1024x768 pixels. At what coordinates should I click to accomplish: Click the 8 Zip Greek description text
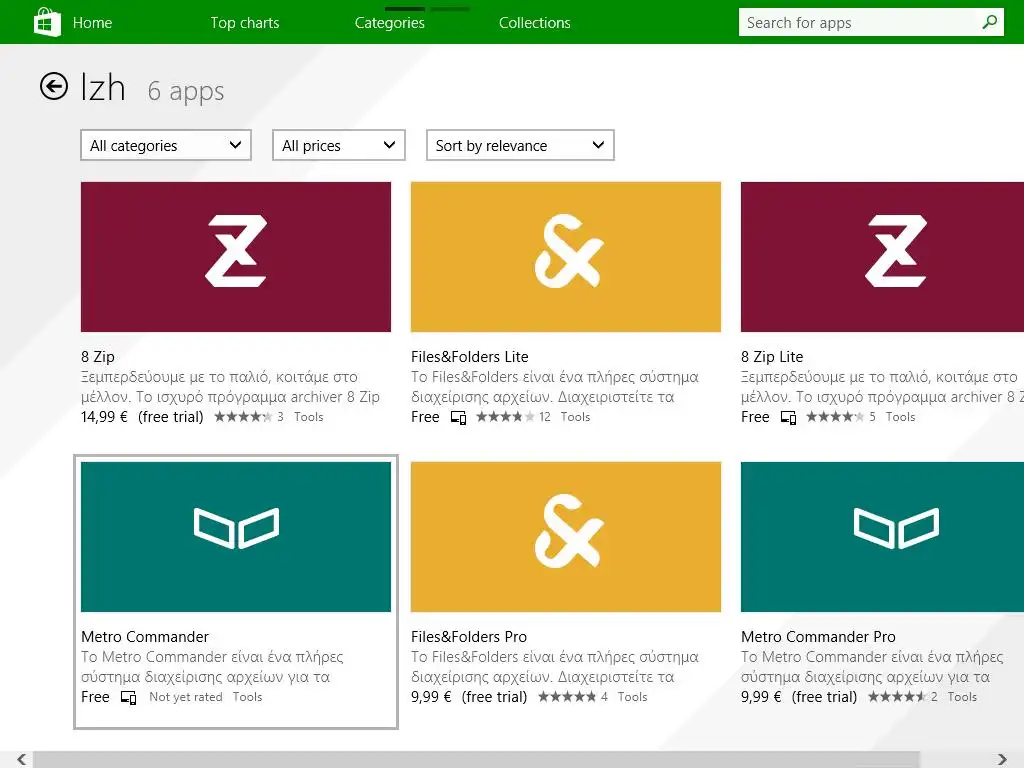point(231,387)
